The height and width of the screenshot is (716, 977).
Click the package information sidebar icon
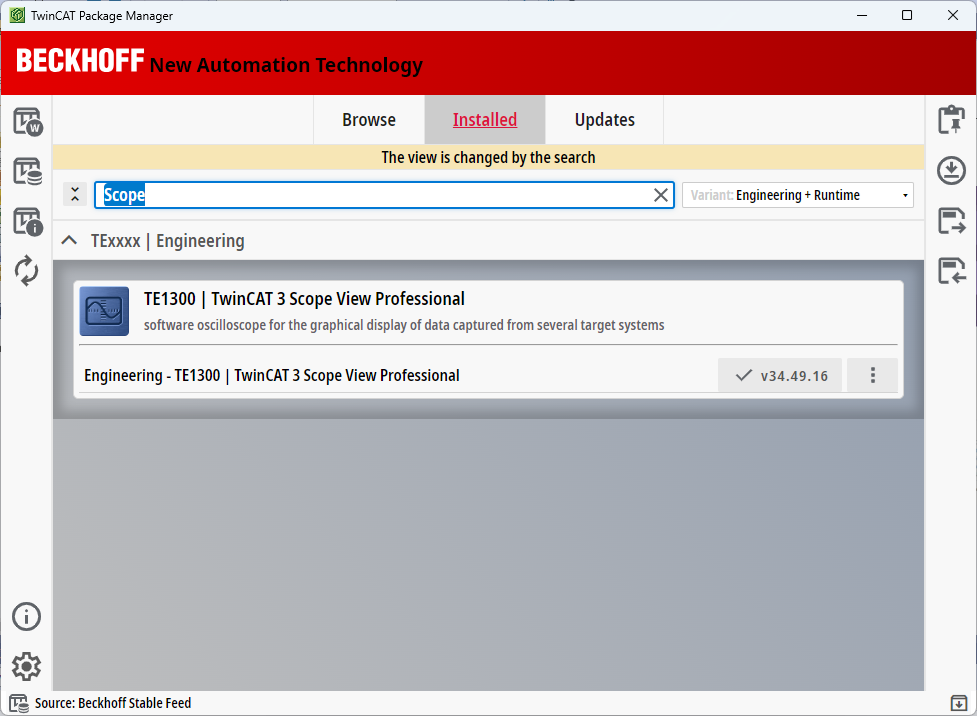tap(27, 221)
